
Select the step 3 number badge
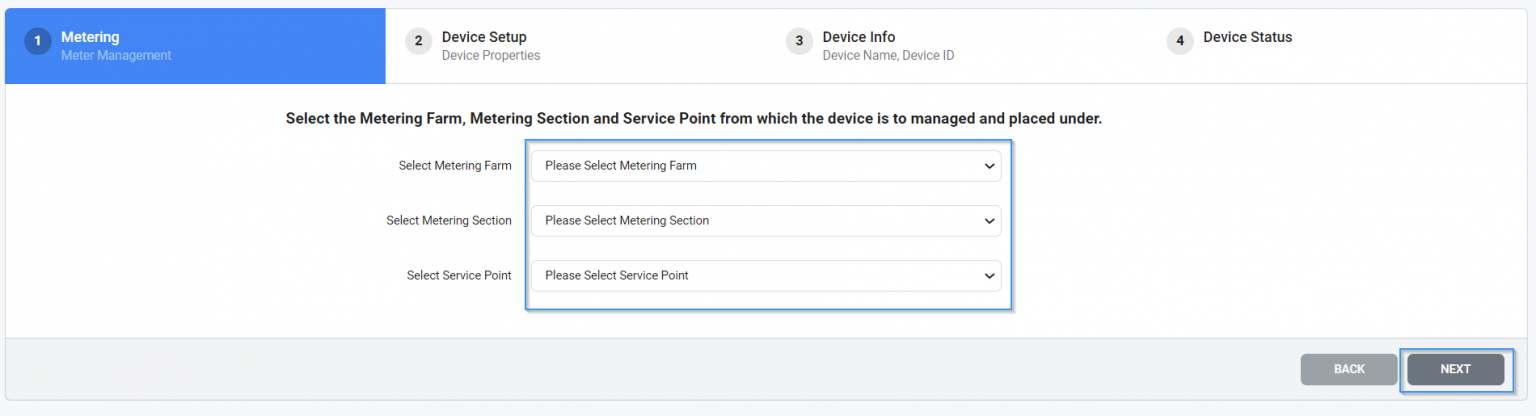[x=799, y=42]
